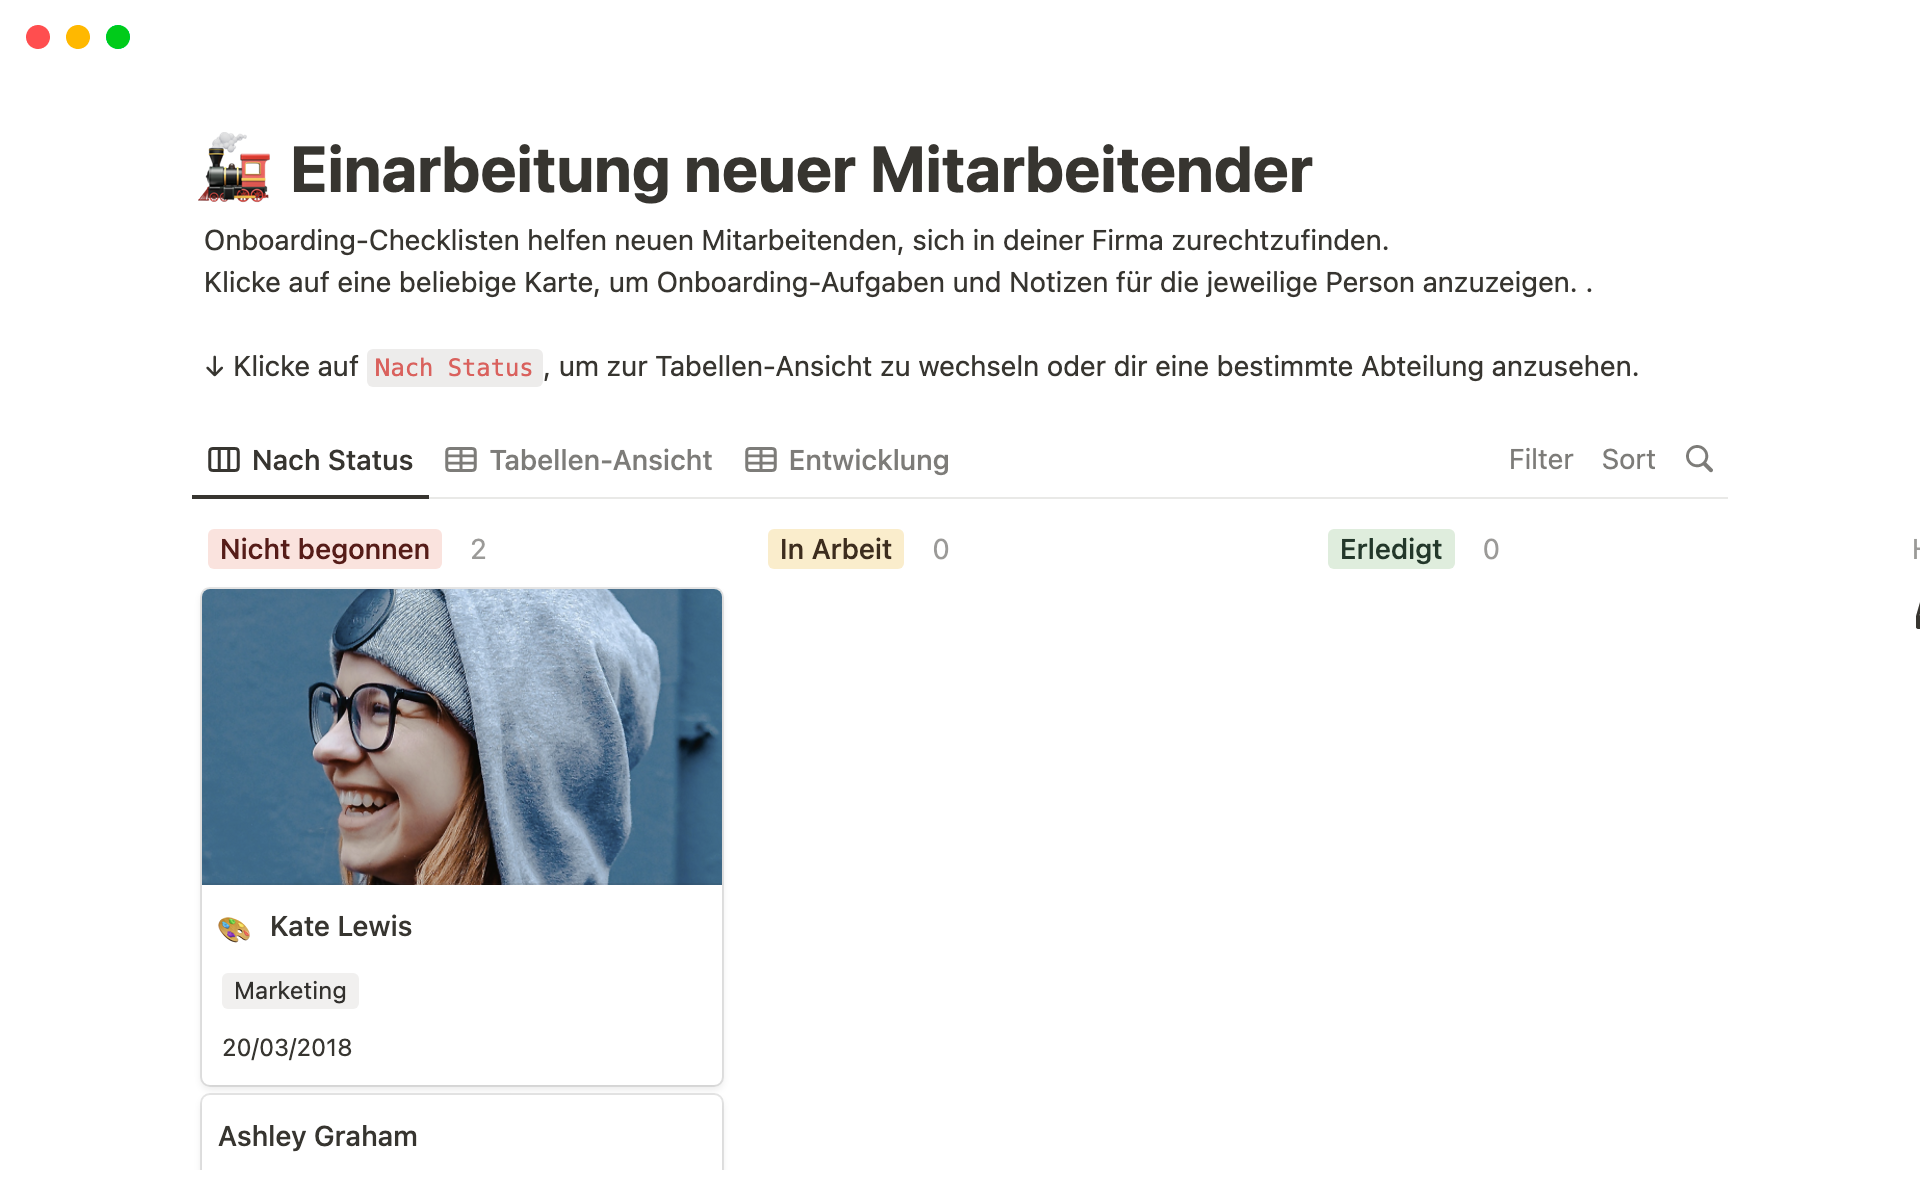Open the Entwicklung view tab

coord(847,460)
